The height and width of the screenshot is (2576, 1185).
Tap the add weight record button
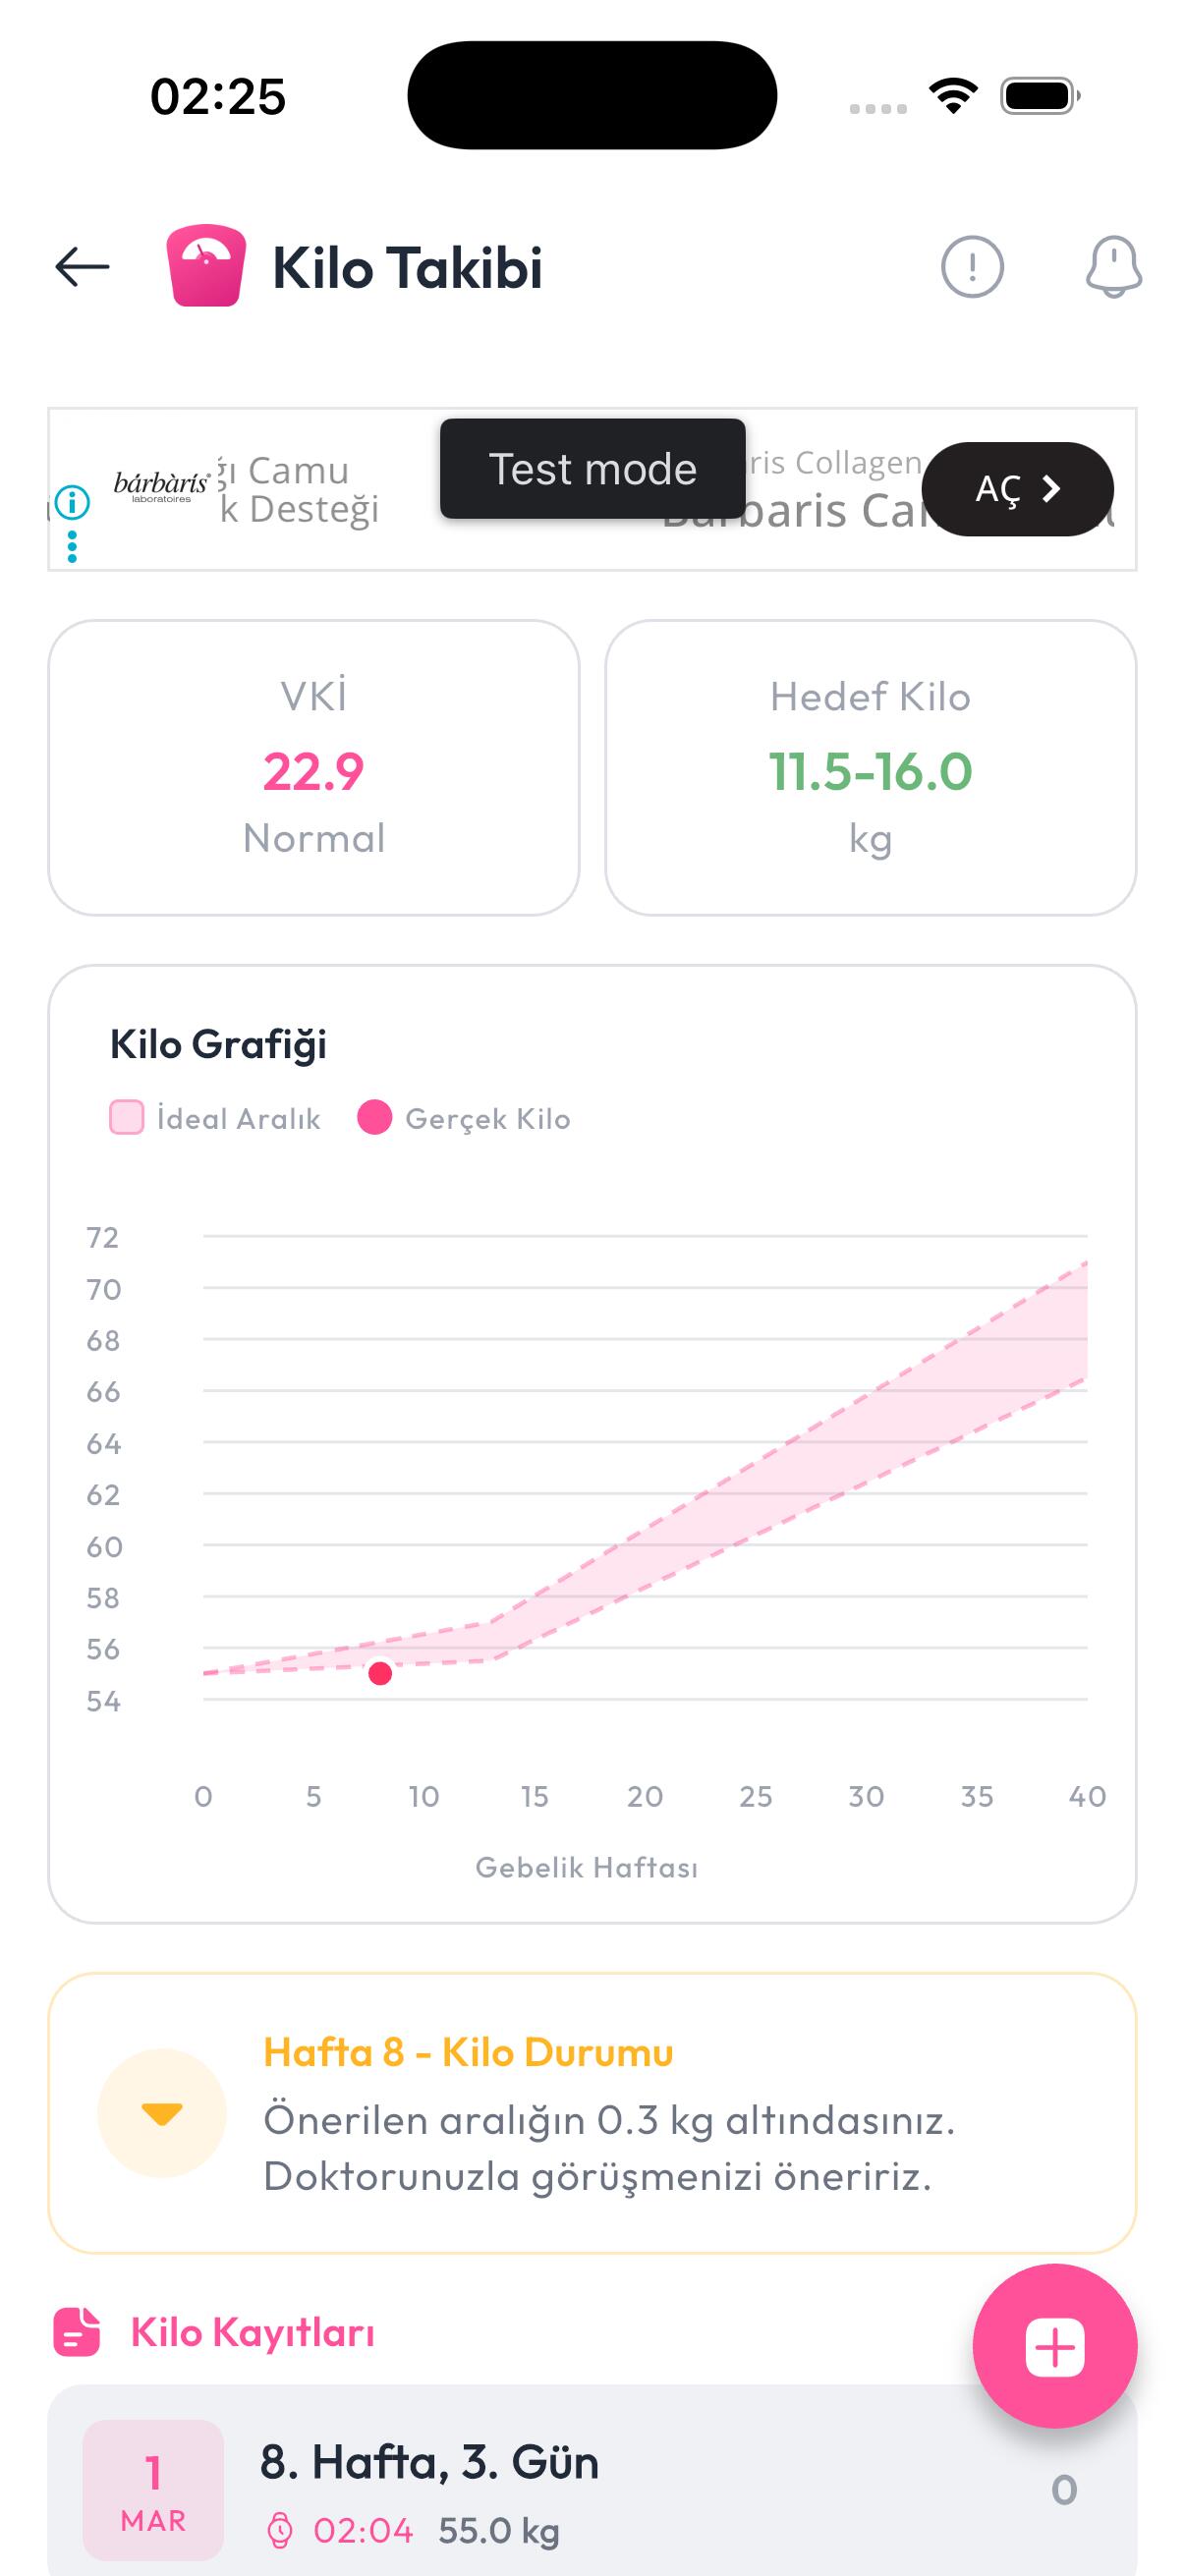click(1054, 2346)
